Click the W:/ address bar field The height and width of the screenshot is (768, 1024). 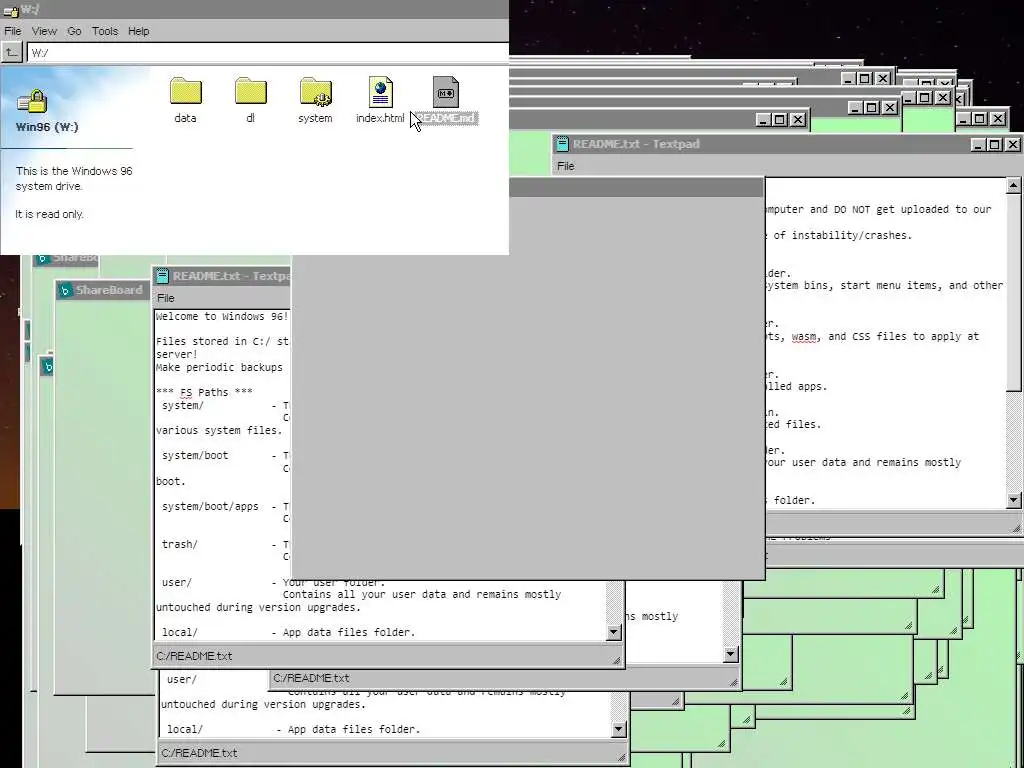(268, 53)
